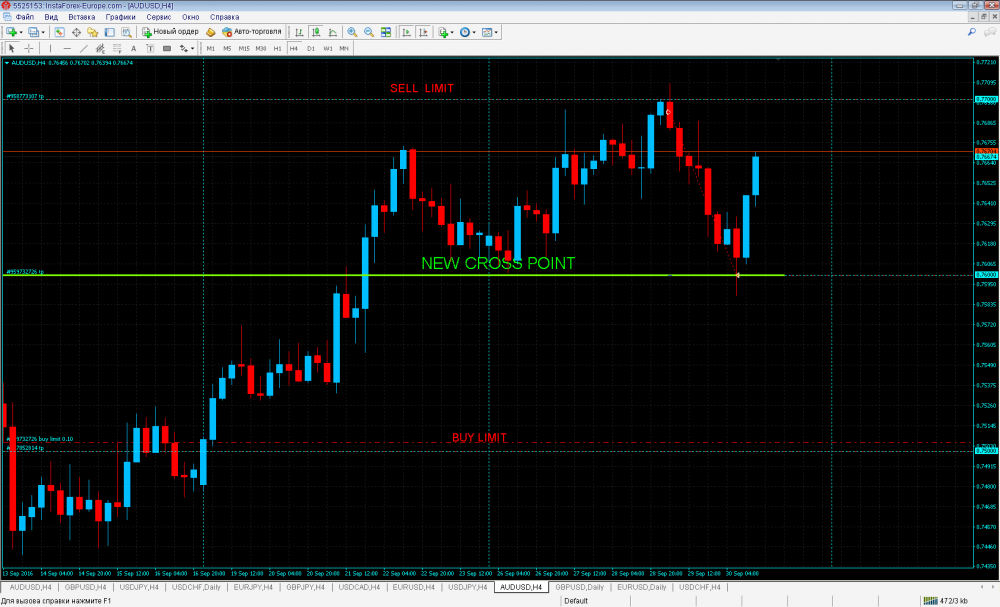Open the Файл menu
Viewport: 1000px width, 607px height.
pos(24,17)
